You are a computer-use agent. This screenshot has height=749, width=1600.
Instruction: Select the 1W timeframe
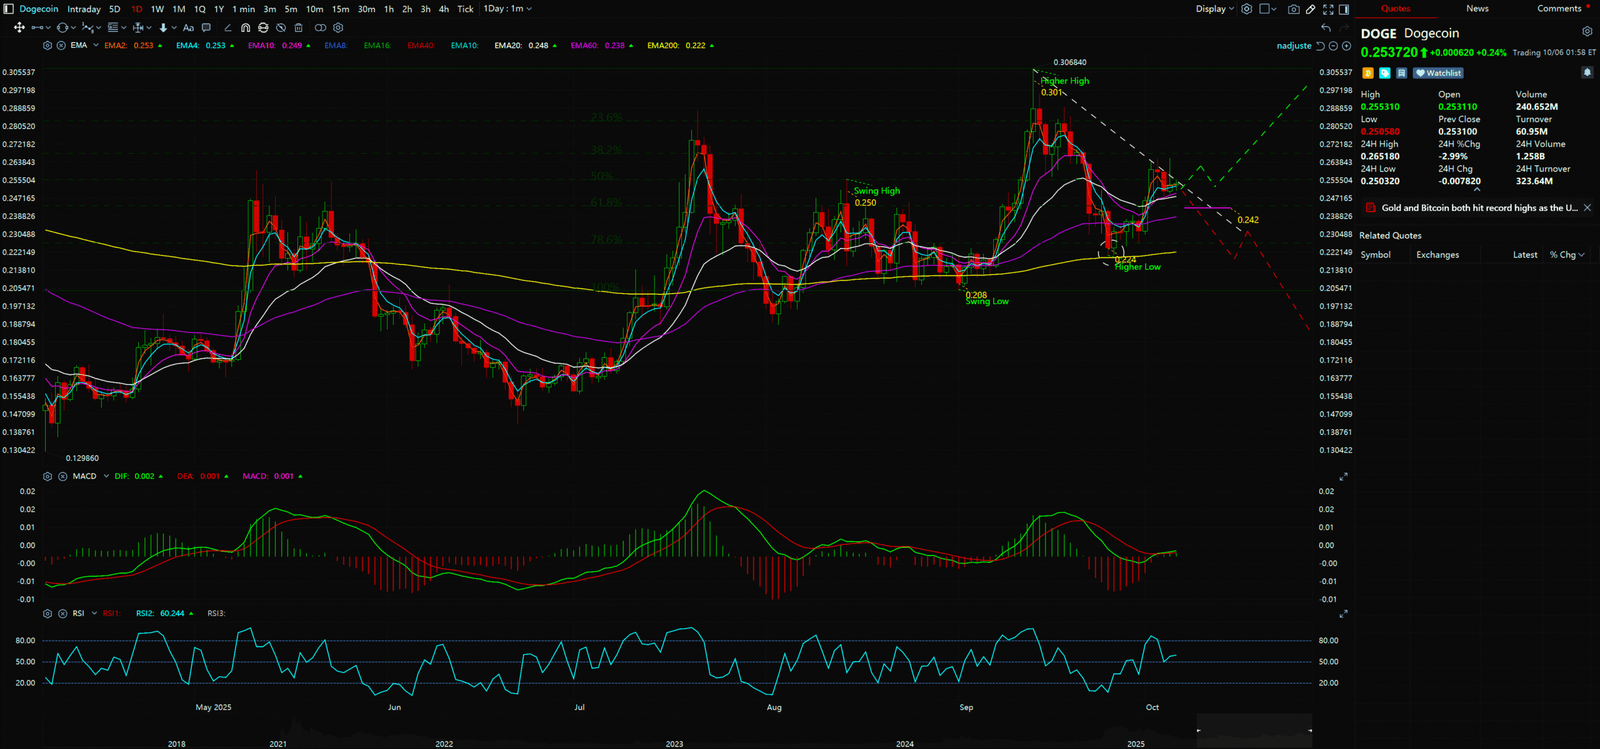[157, 9]
